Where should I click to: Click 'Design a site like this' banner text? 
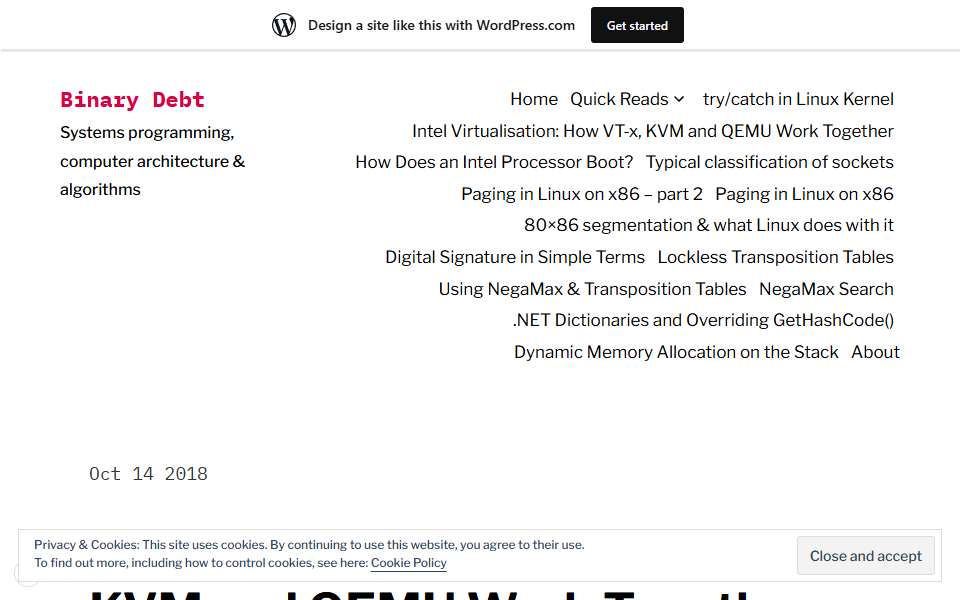(441, 25)
